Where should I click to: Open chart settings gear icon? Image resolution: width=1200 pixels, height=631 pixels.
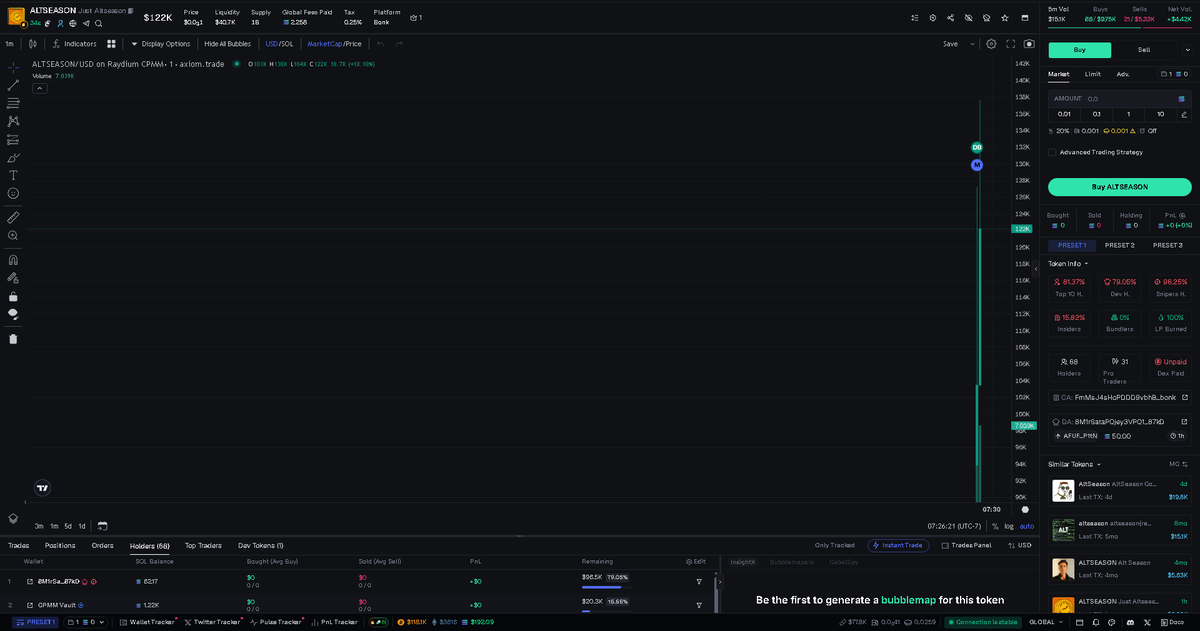point(991,44)
